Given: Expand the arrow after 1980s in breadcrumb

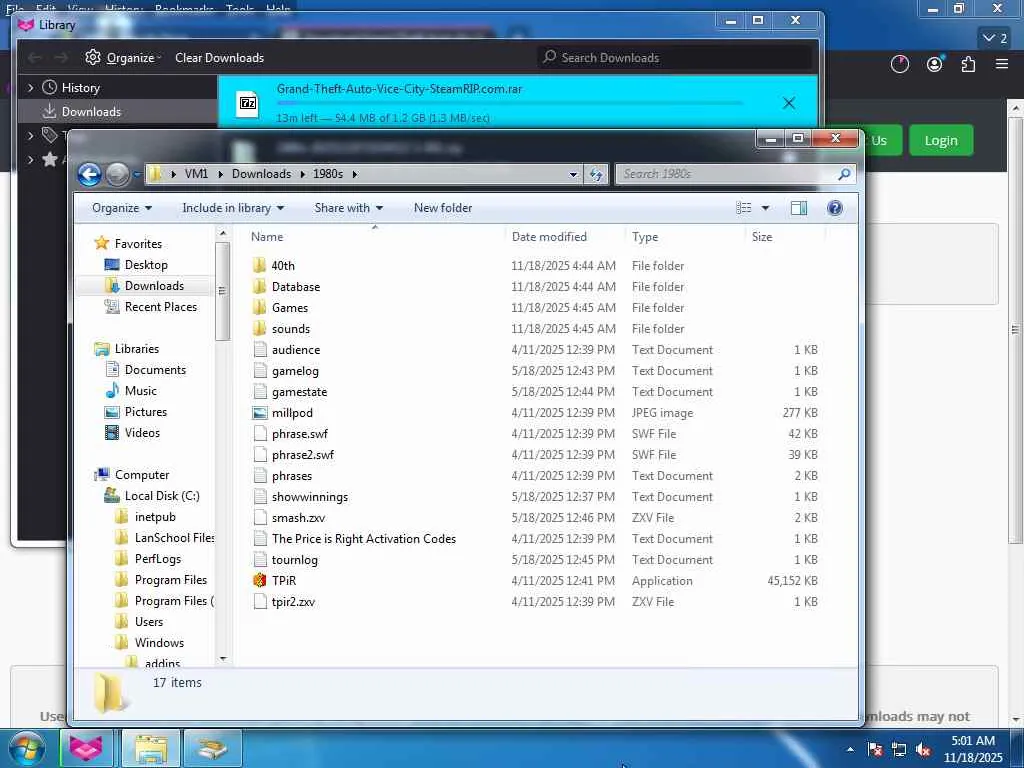Looking at the screenshot, I should pos(355,174).
